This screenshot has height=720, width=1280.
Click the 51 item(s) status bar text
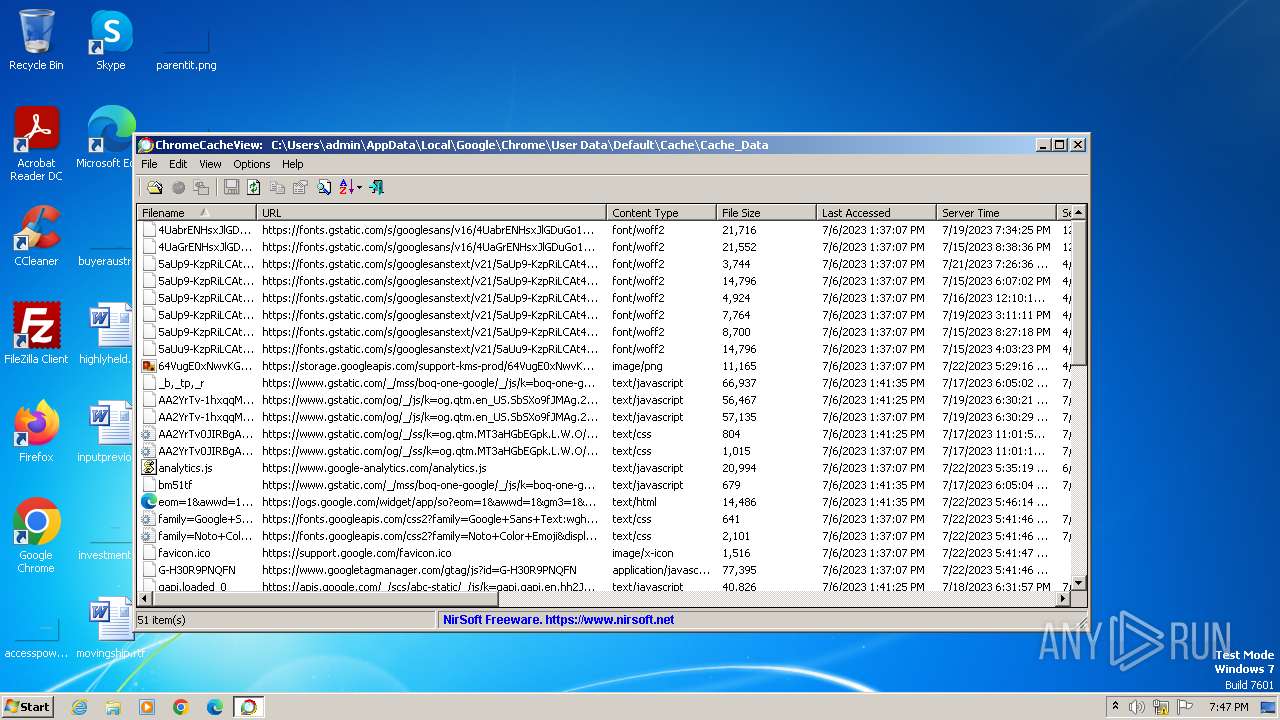point(162,620)
